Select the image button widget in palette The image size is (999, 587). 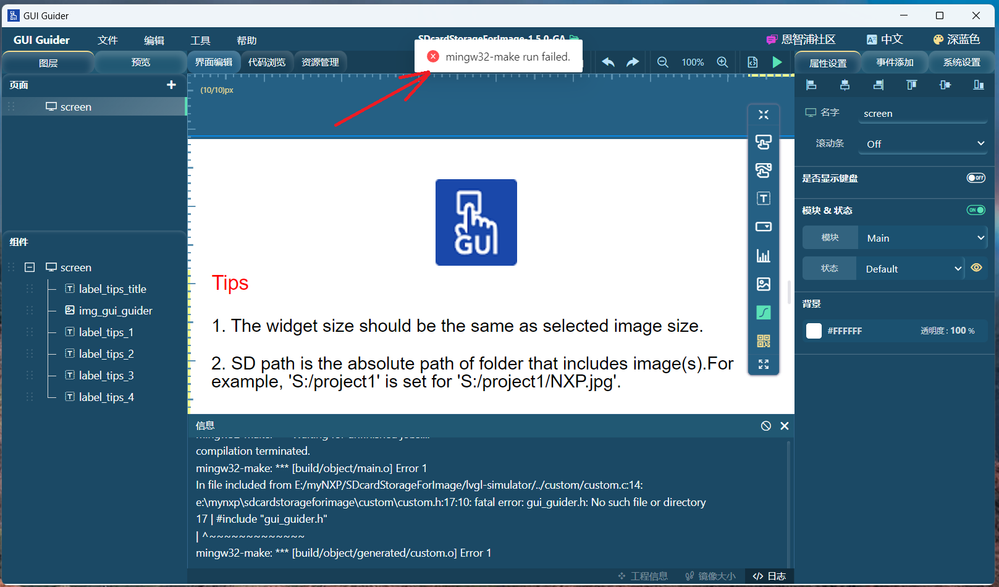[x=763, y=170]
